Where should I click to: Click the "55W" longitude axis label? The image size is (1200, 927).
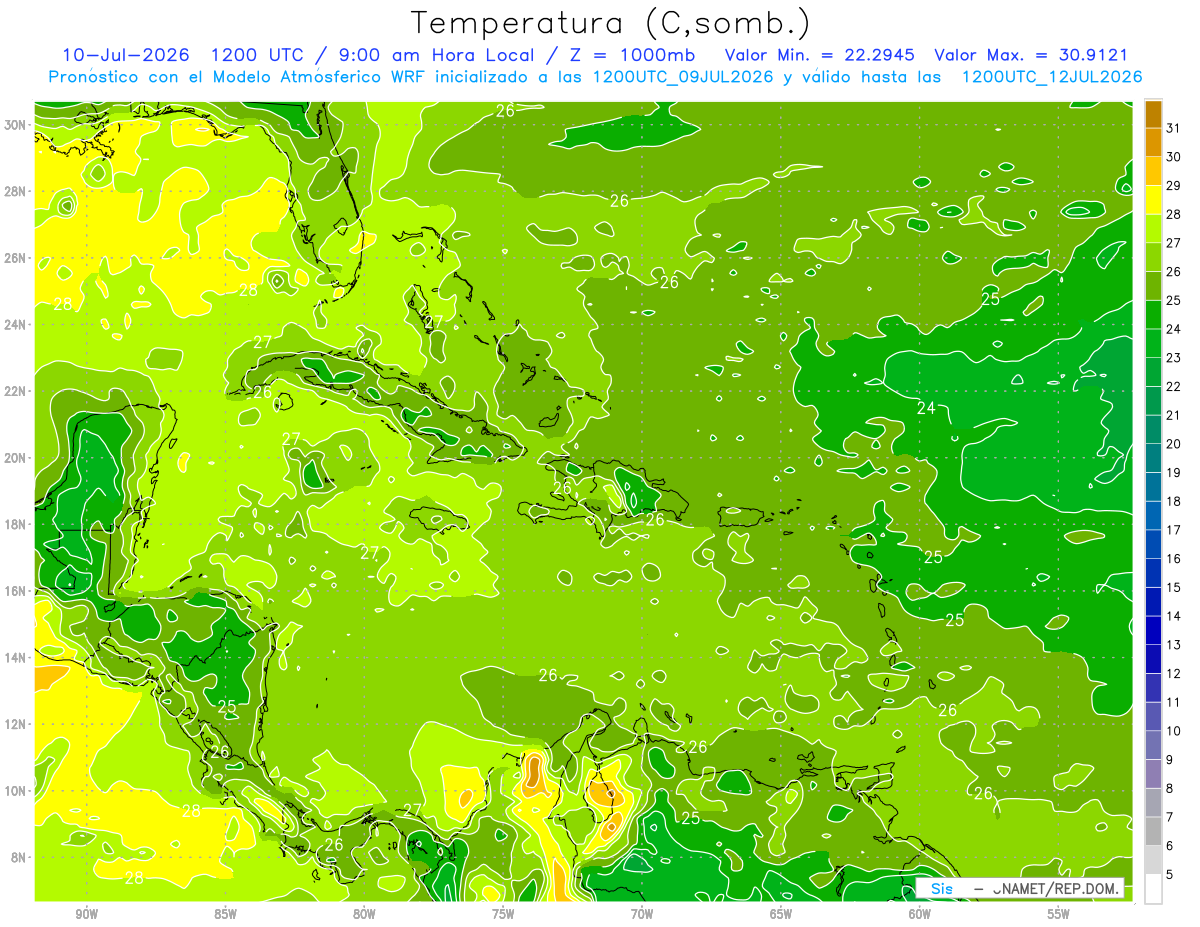pyautogui.click(x=1059, y=914)
